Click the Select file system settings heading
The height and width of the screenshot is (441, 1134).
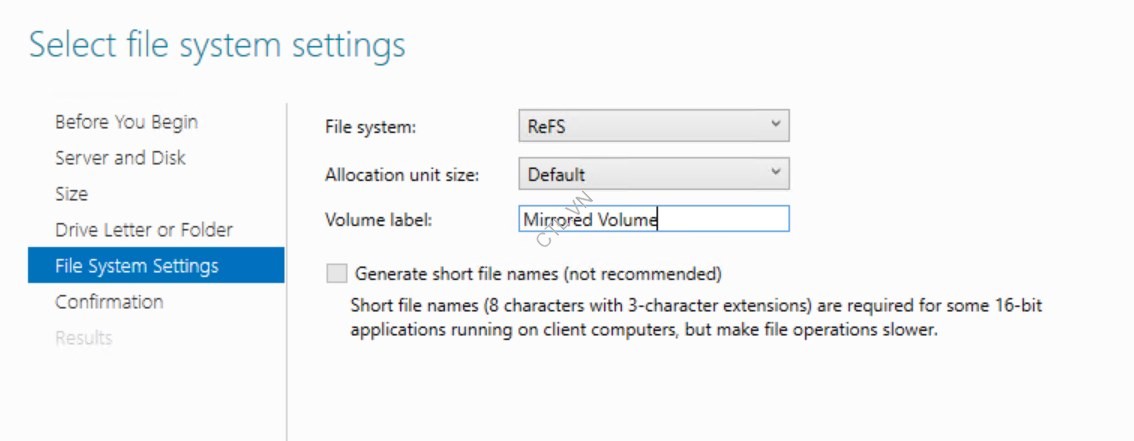(217, 45)
